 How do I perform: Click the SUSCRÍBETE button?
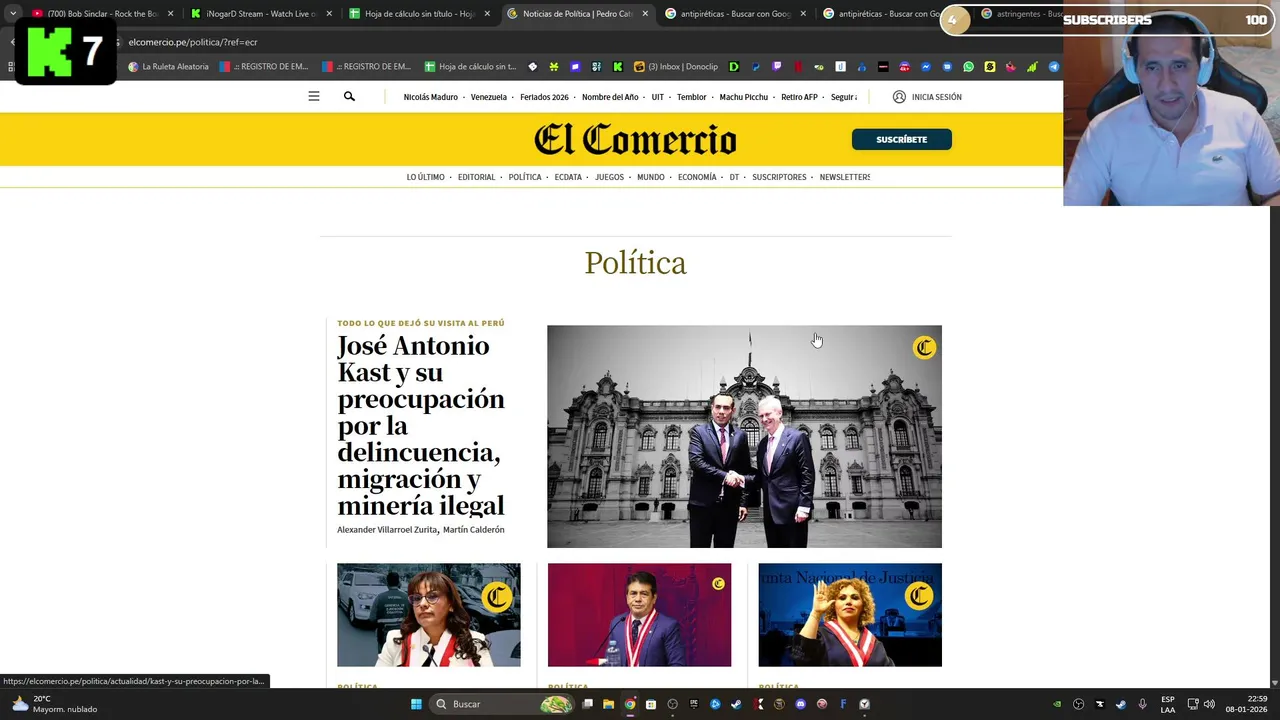tap(902, 139)
